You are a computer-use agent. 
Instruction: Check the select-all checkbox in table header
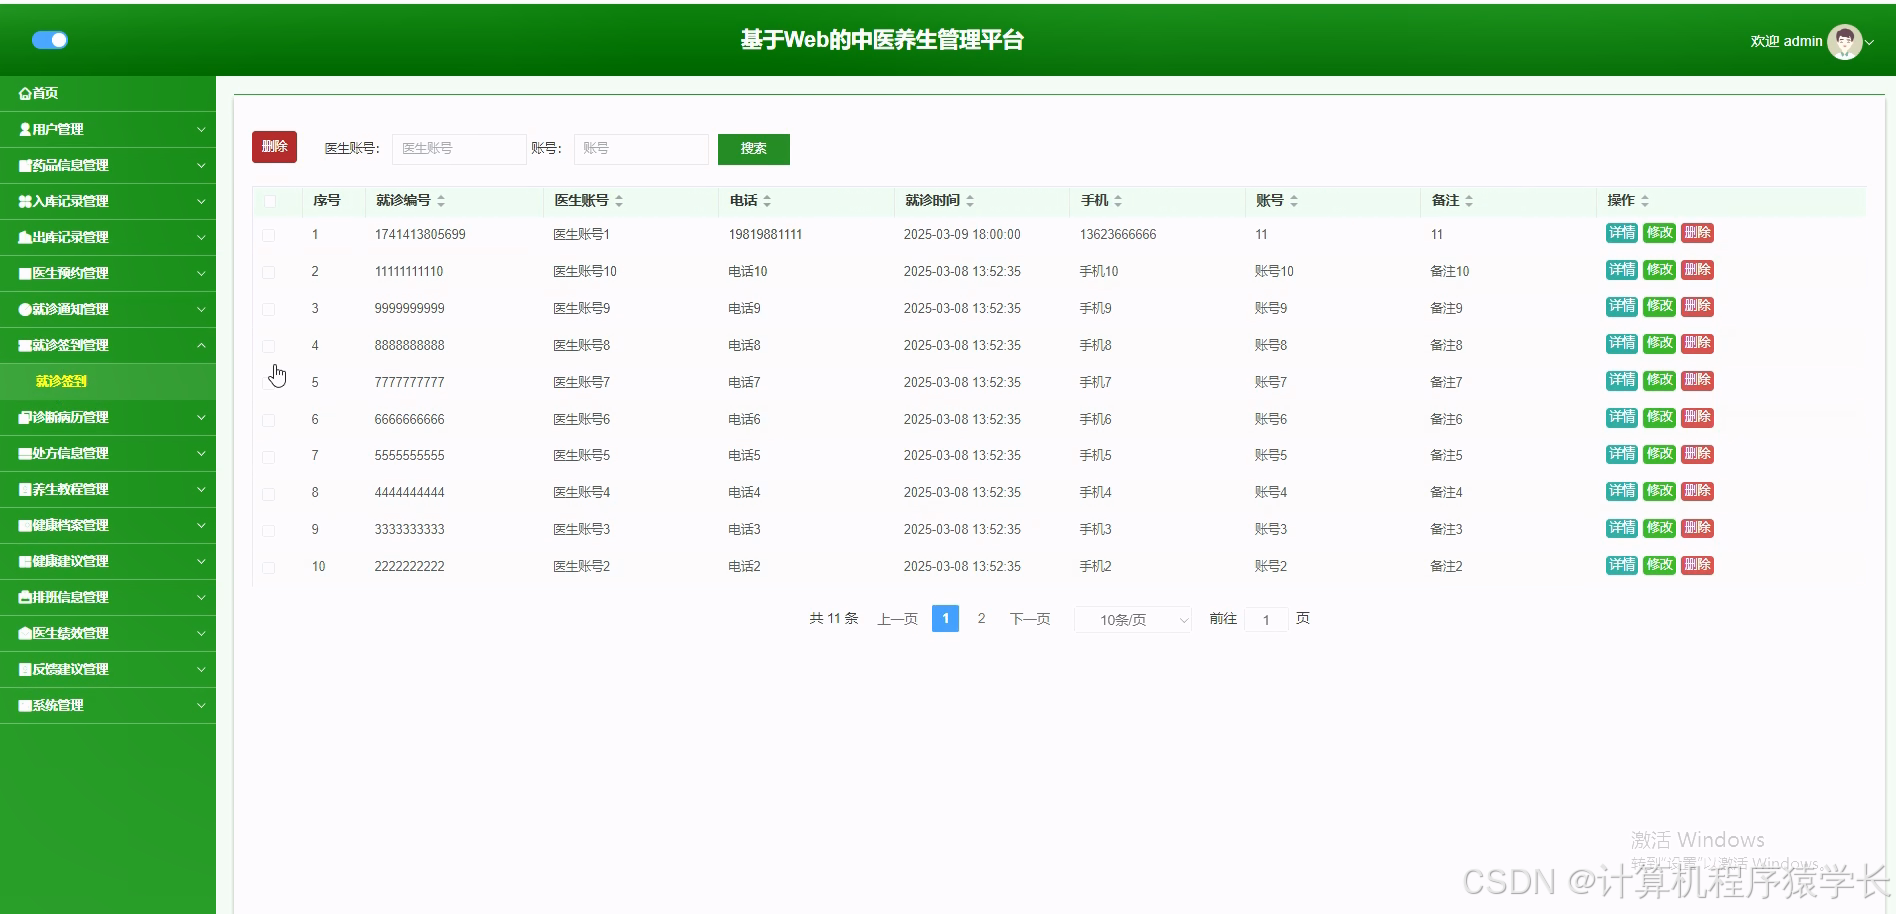(x=268, y=201)
